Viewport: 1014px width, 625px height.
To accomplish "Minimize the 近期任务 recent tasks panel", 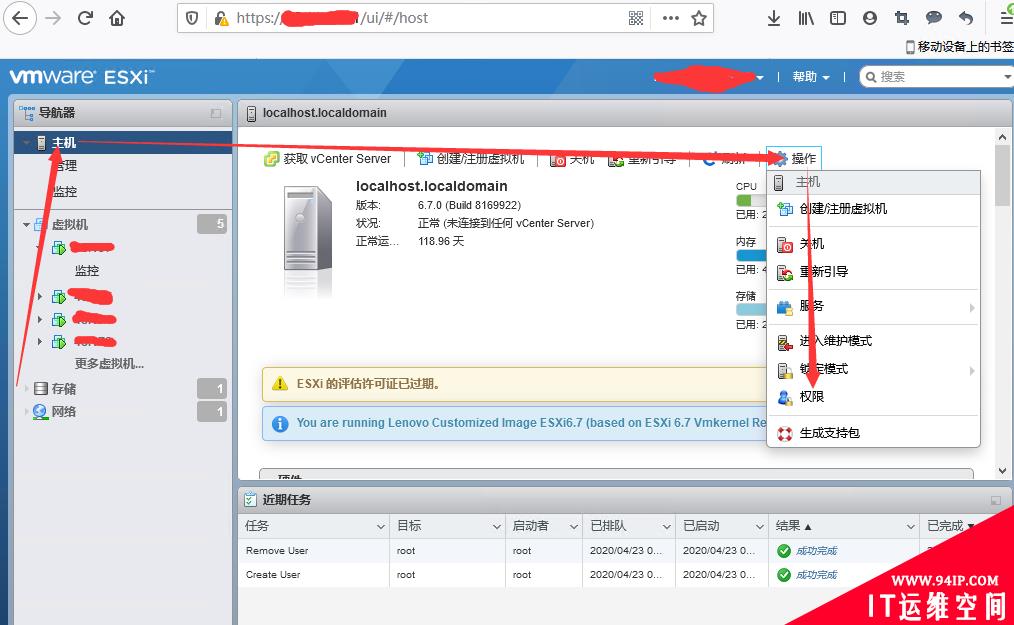I will click(x=996, y=500).
